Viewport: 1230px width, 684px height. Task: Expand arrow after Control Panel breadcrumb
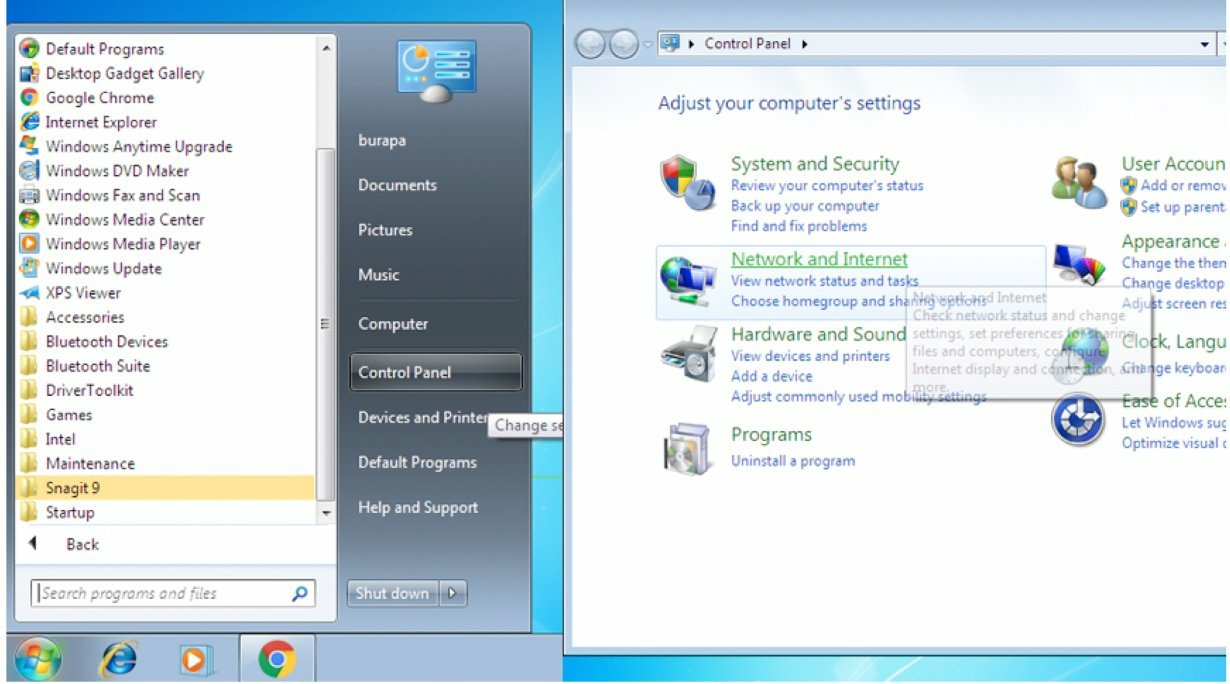point(804,44)
